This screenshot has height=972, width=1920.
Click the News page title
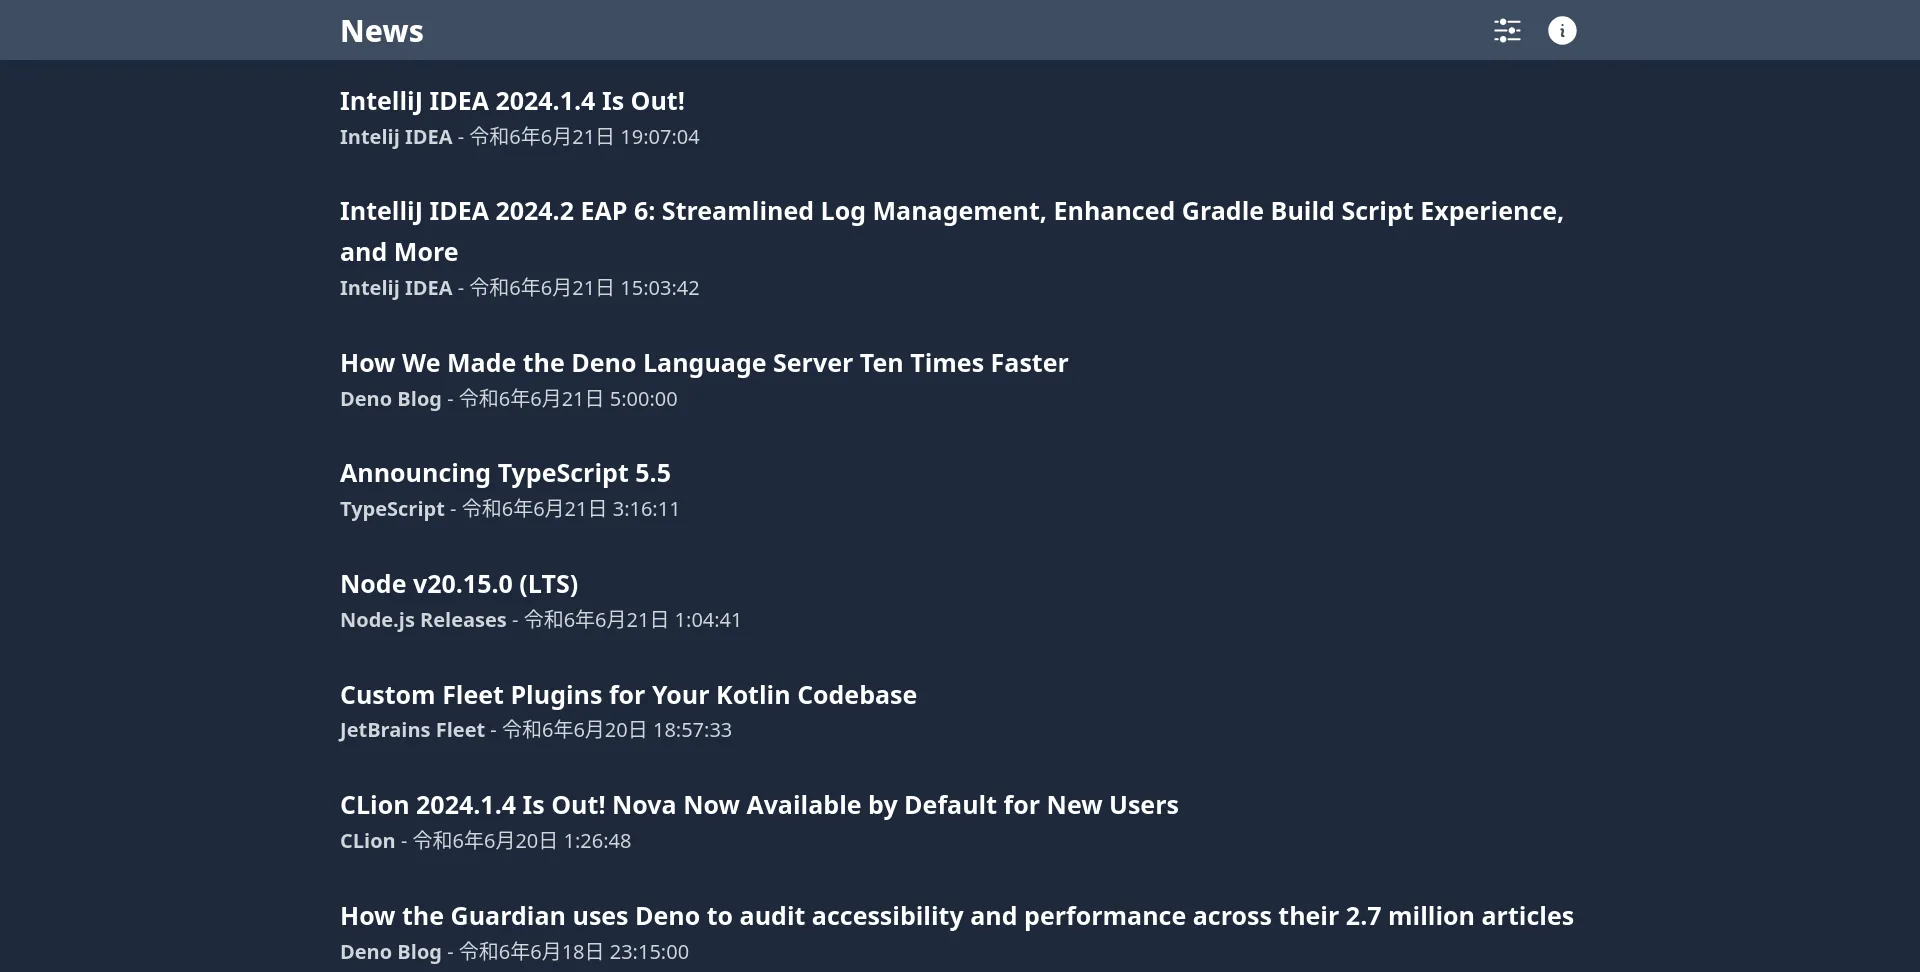tap(381, 31)
